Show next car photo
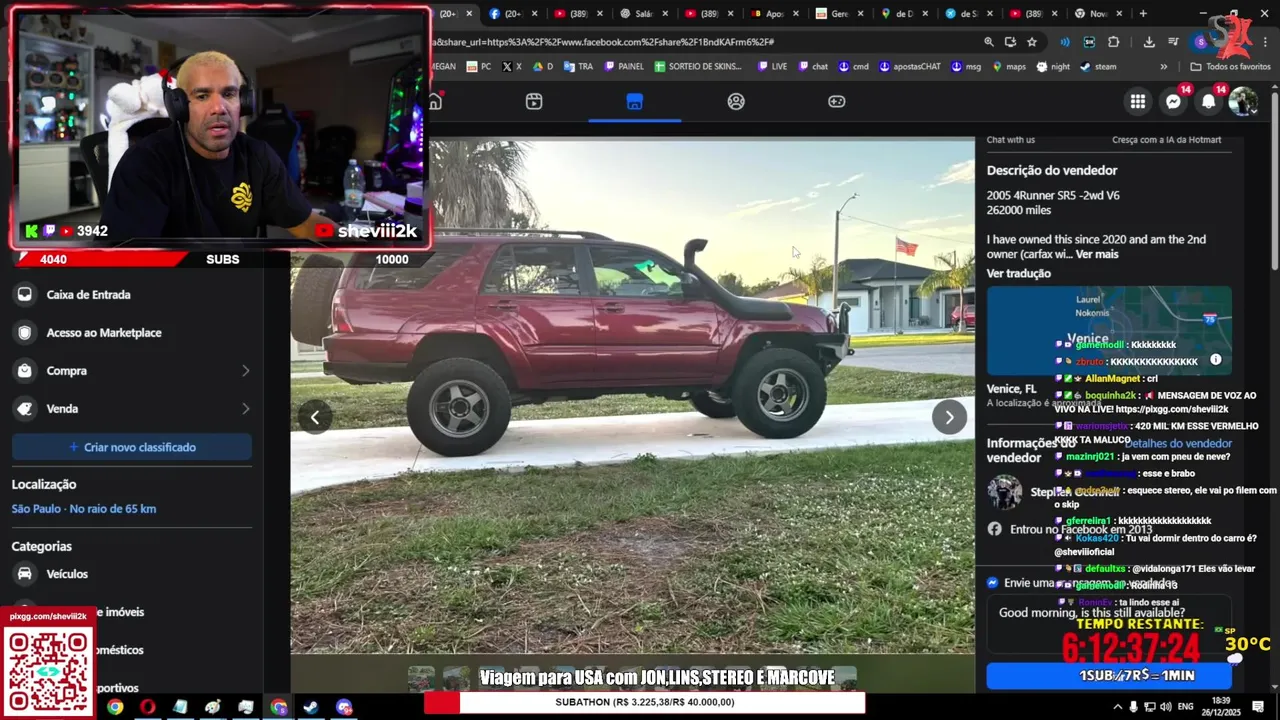Image resolution: width=1280 pixels, height=720 pixels. pos(949,417)
